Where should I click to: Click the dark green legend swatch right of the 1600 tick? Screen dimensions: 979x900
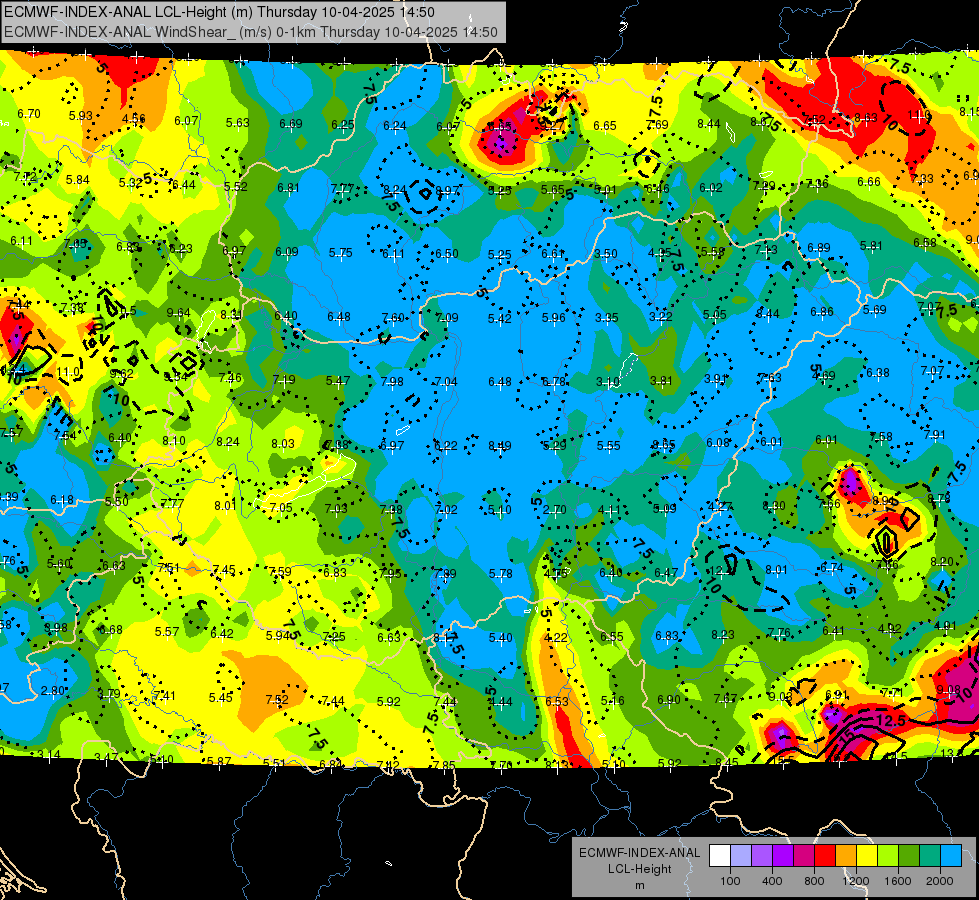909,855
